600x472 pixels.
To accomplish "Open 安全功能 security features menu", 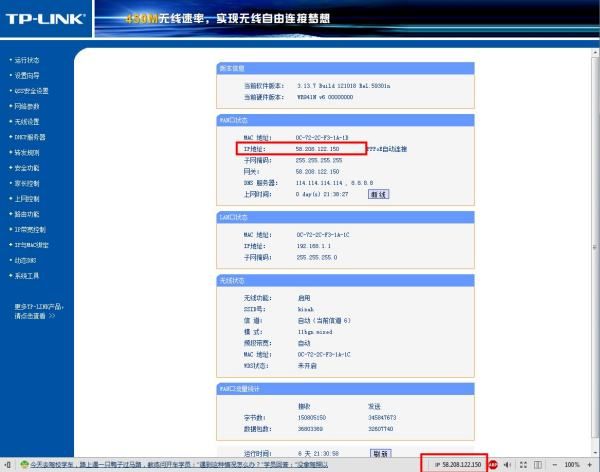I will 27,168.
